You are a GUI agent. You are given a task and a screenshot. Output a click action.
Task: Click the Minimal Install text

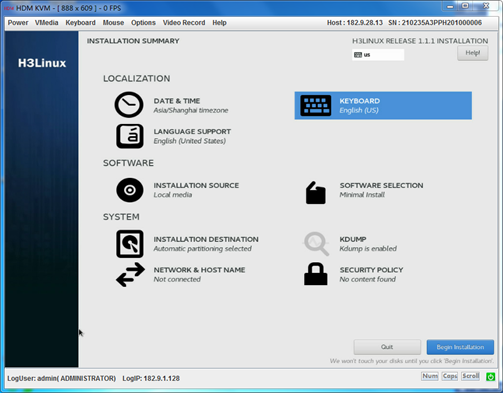[x=362, y=195]
